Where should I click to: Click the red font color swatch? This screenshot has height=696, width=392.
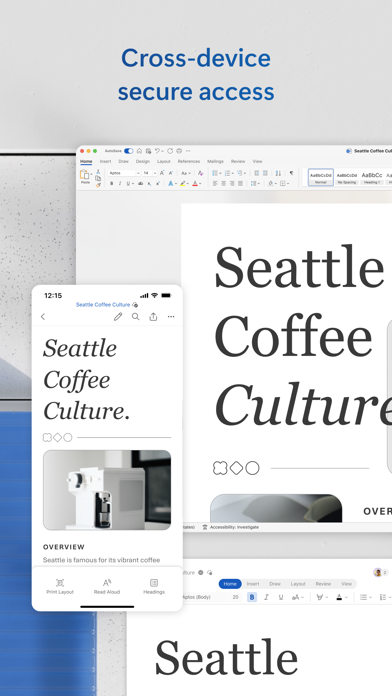pyautogui.click(x=195, y=183)
